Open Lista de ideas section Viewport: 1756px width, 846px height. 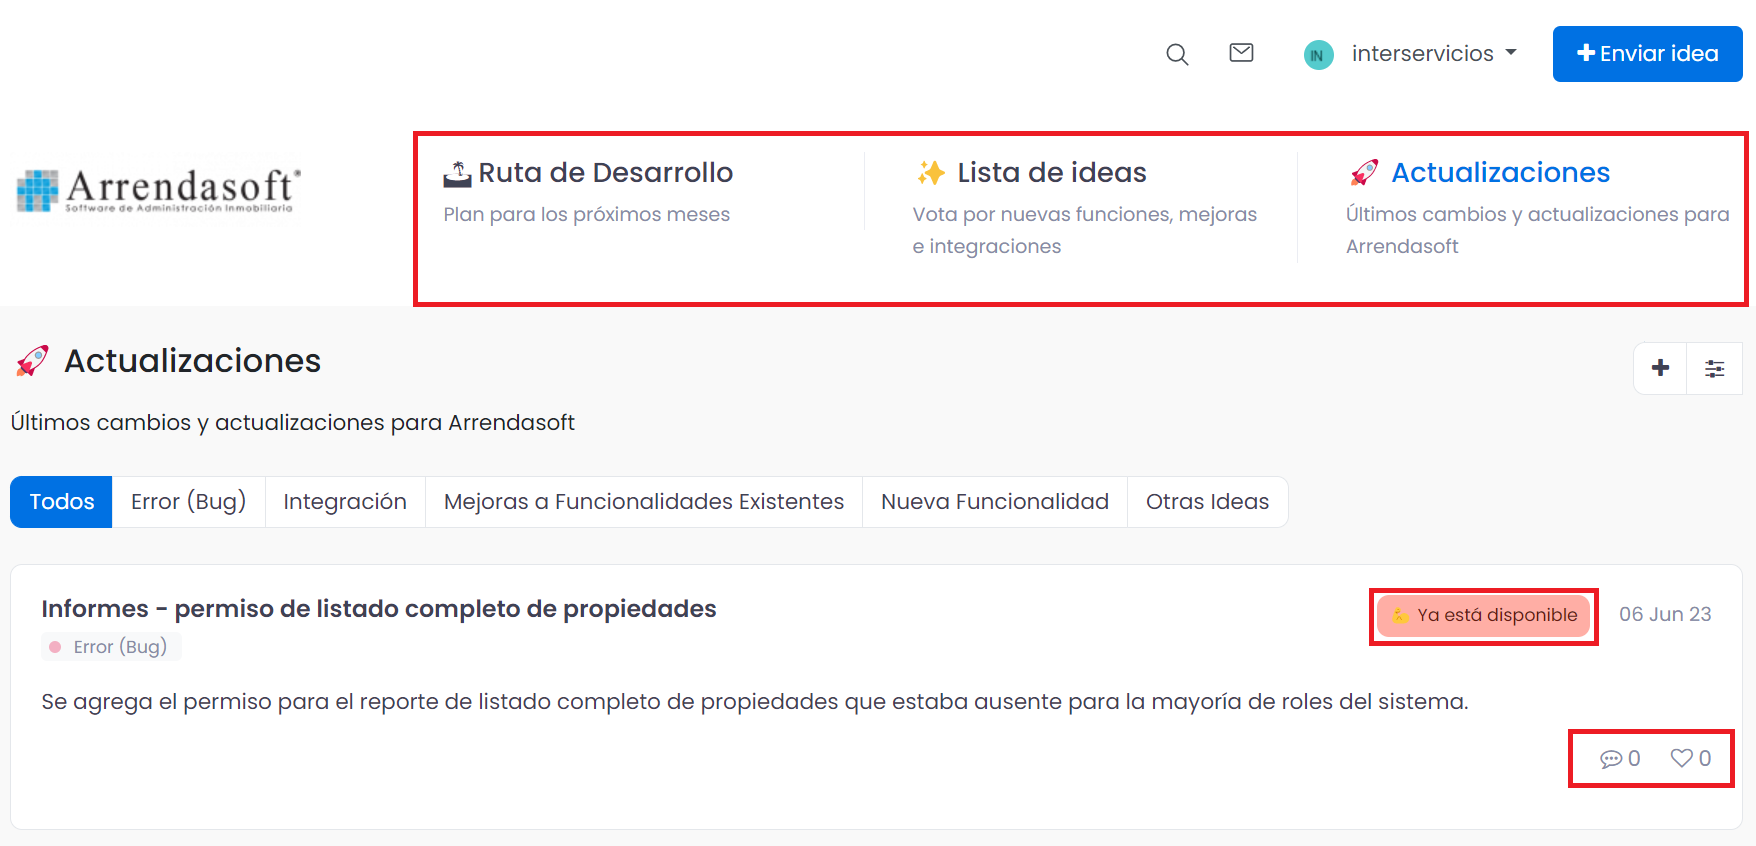[1051, 173]
